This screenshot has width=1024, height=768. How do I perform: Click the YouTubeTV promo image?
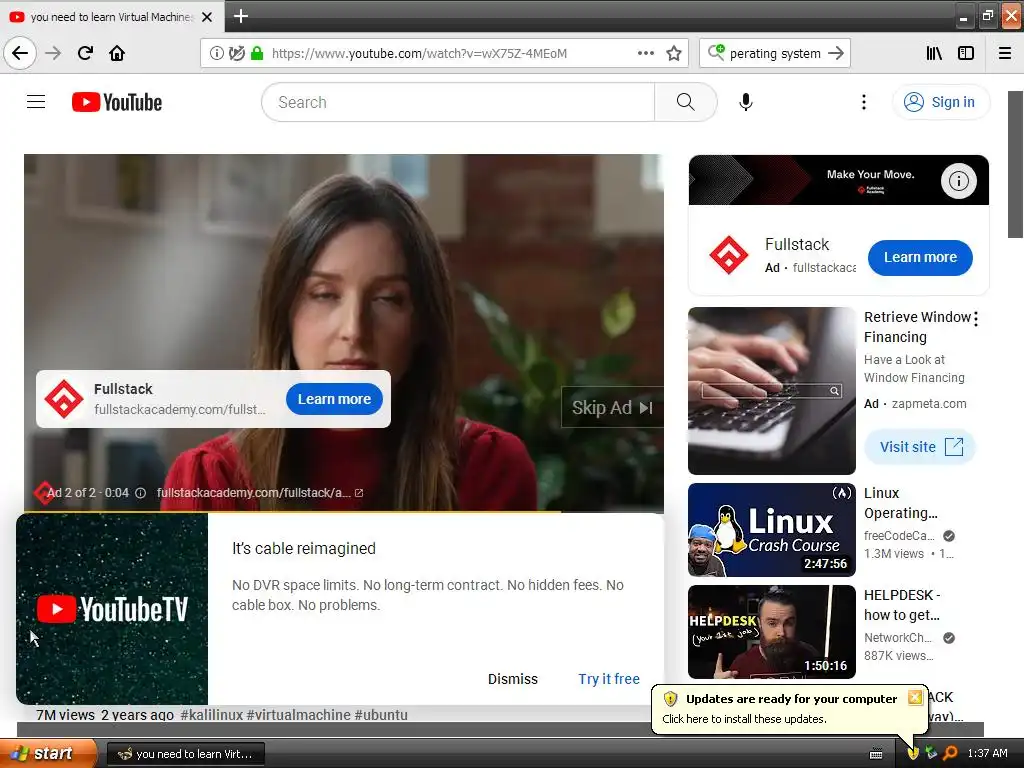tap(112, 609)
